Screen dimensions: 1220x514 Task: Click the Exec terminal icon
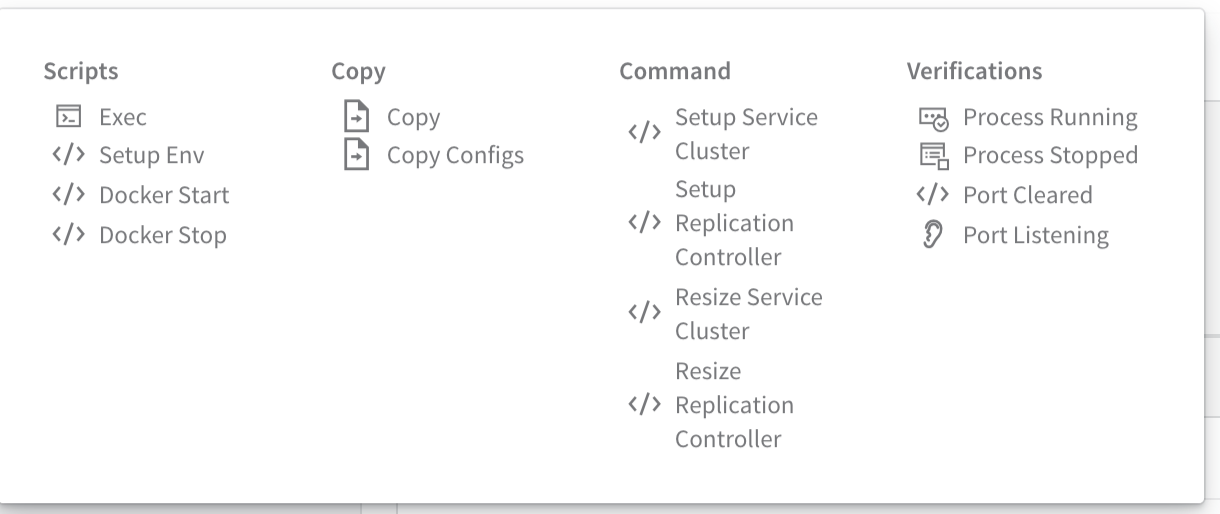[x=68, y=117]
